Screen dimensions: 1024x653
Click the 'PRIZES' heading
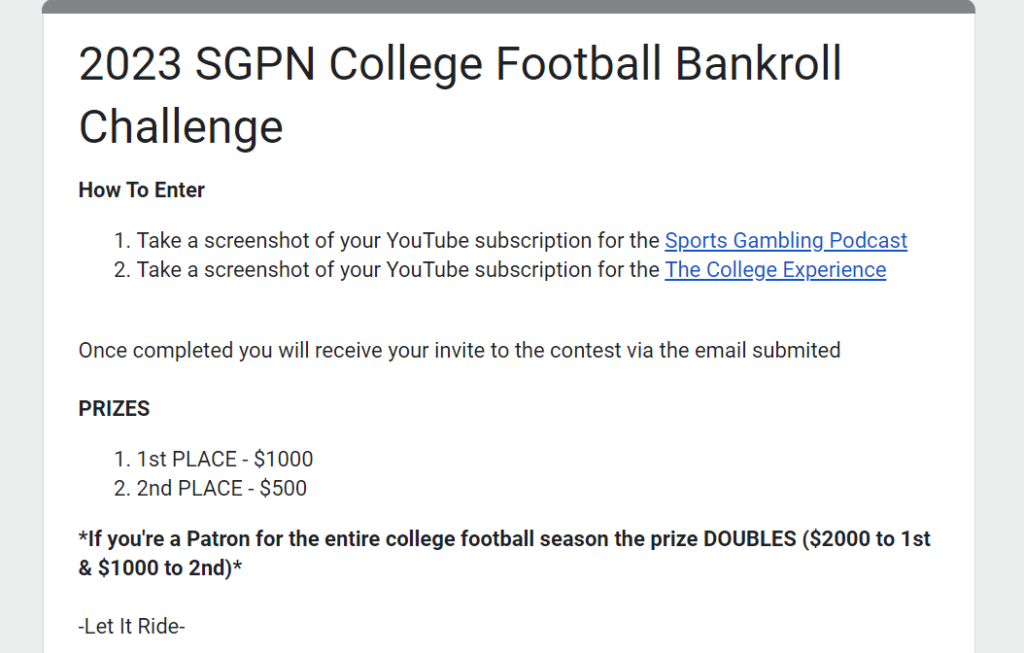[x=114, y=409]
